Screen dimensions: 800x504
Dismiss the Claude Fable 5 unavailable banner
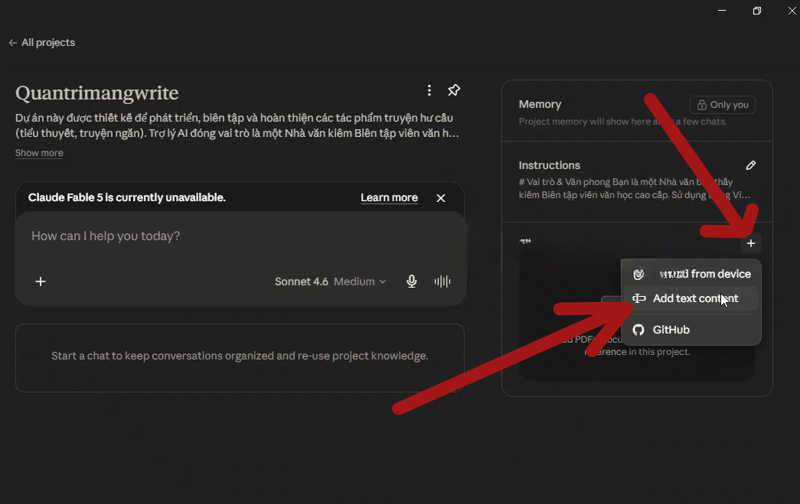441,198
